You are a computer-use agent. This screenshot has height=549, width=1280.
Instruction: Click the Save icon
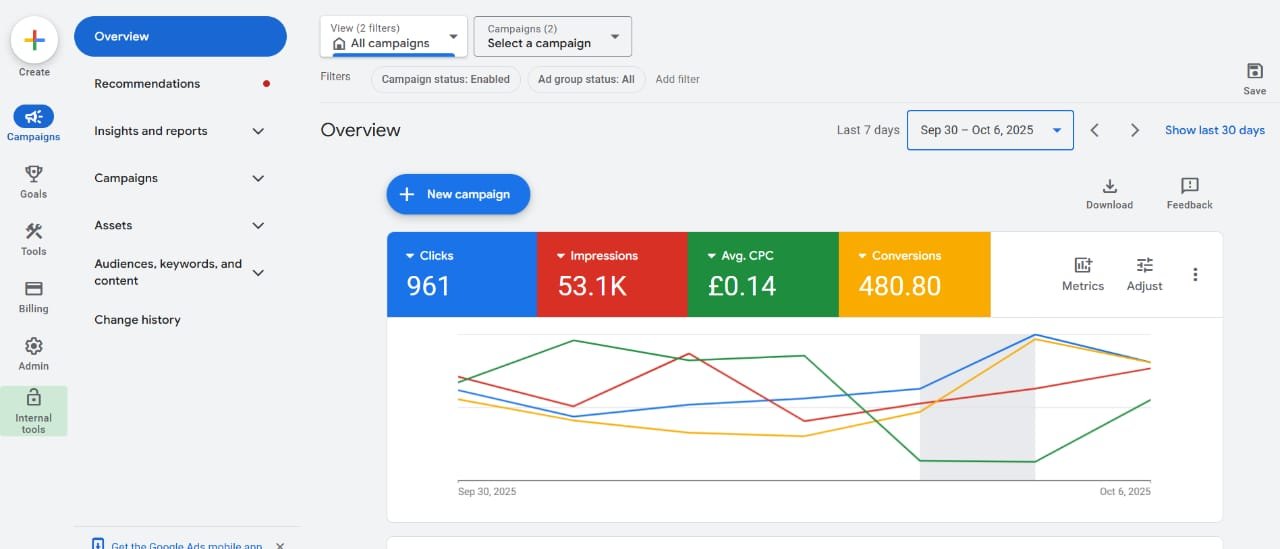(1254, 71)
